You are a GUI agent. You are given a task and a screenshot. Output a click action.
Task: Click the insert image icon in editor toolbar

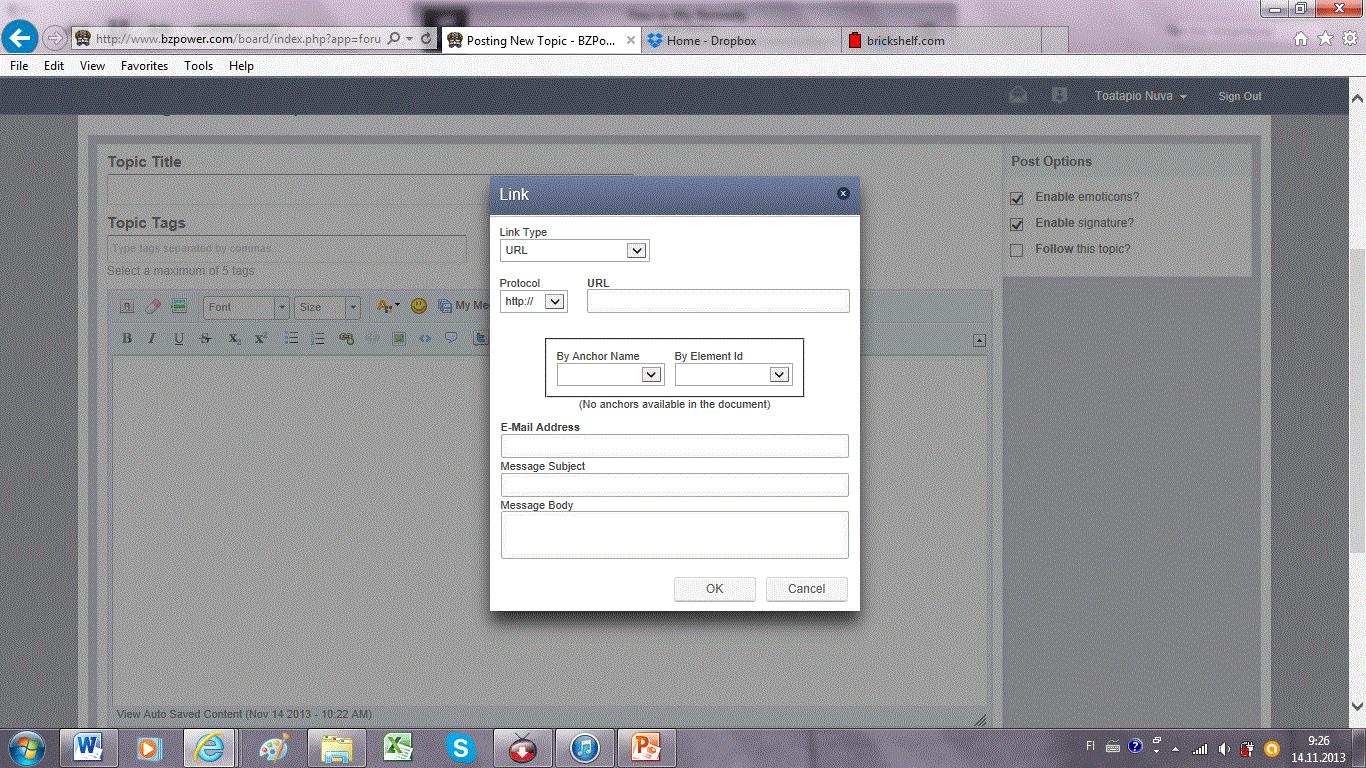click(399, 339)
